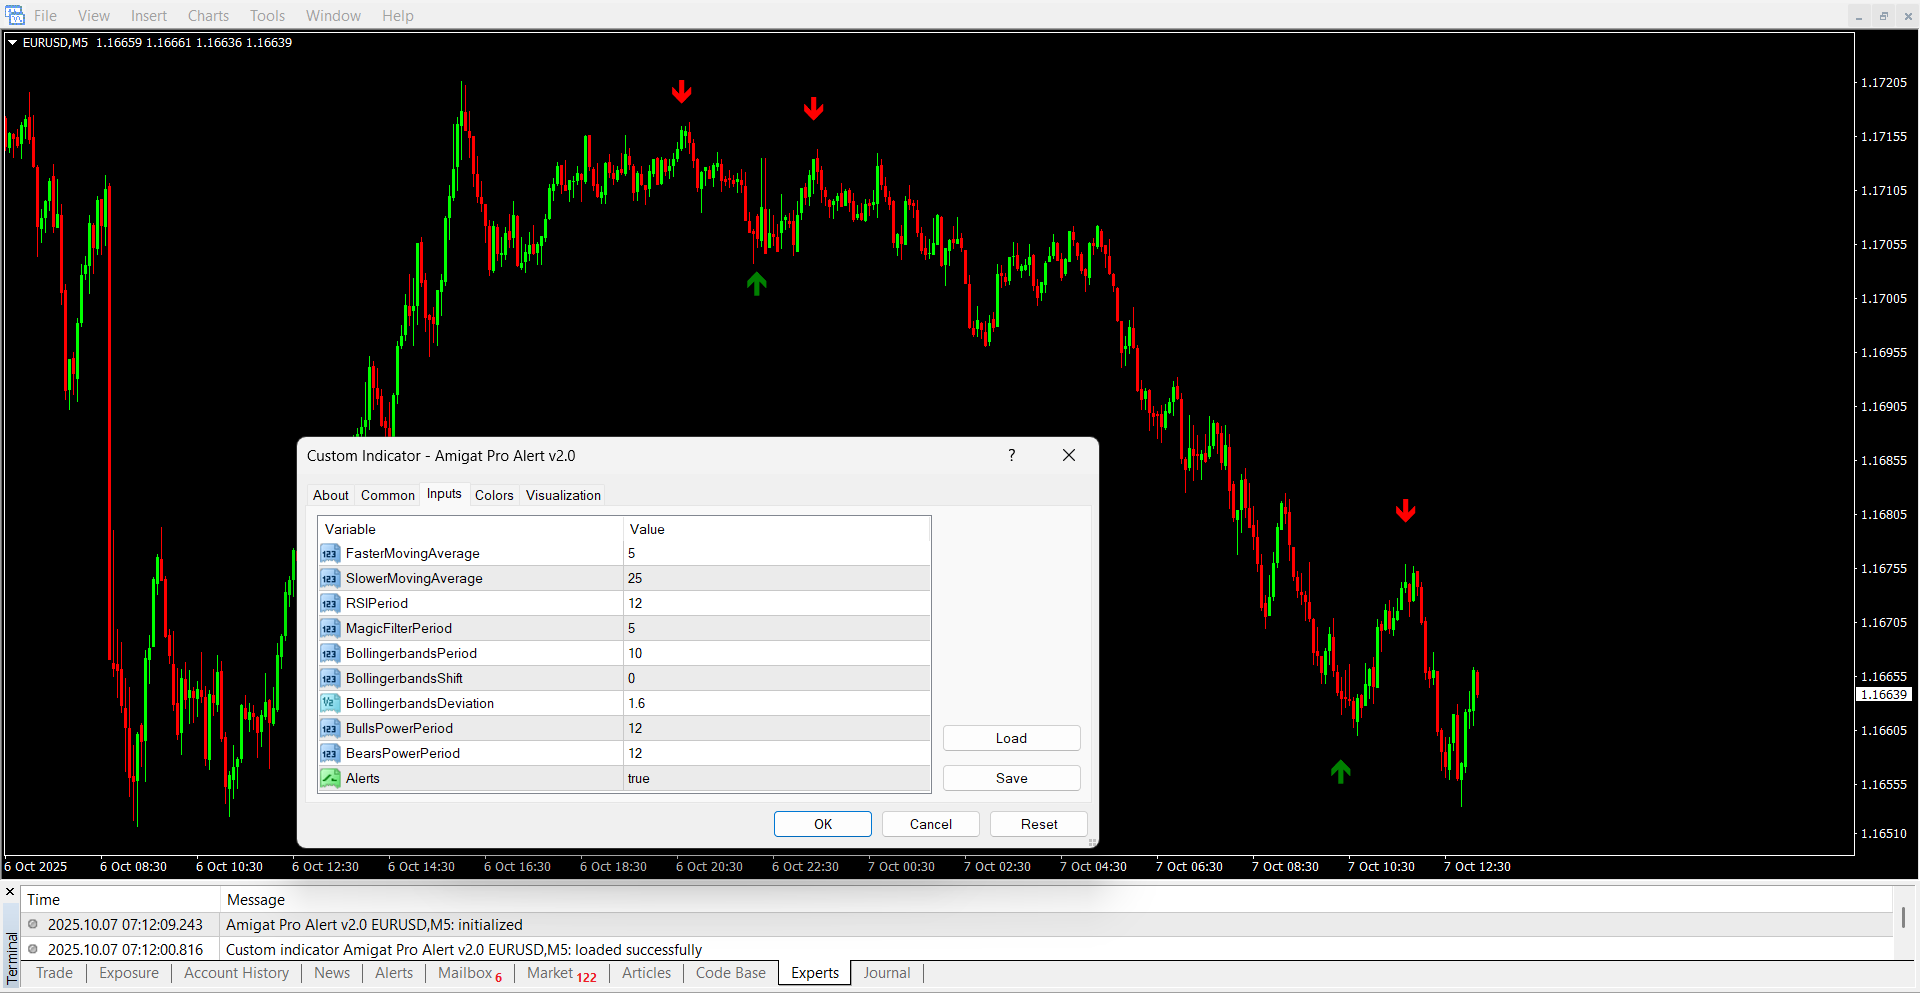The height and width of the screenshot is (994, 1920).
Task: Click the question mark help icon in dialog
Action: click(x=1011, y=456)
